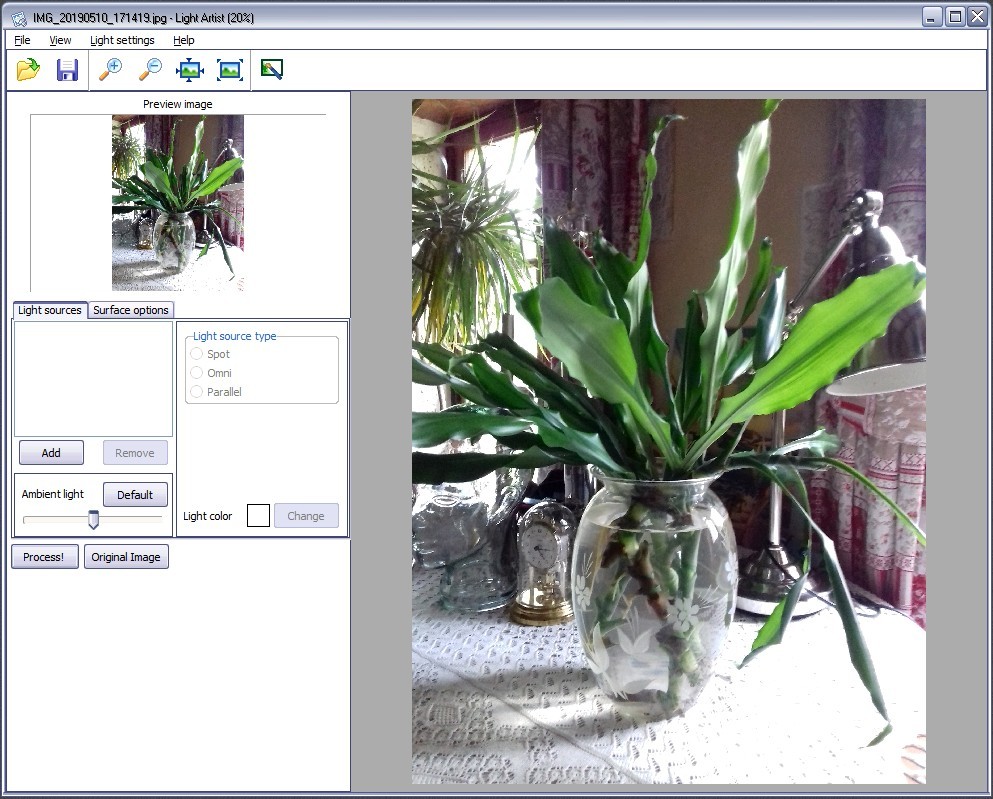Click the main plant photo canvas
993x799 pixels.
[x=669, y=441]
